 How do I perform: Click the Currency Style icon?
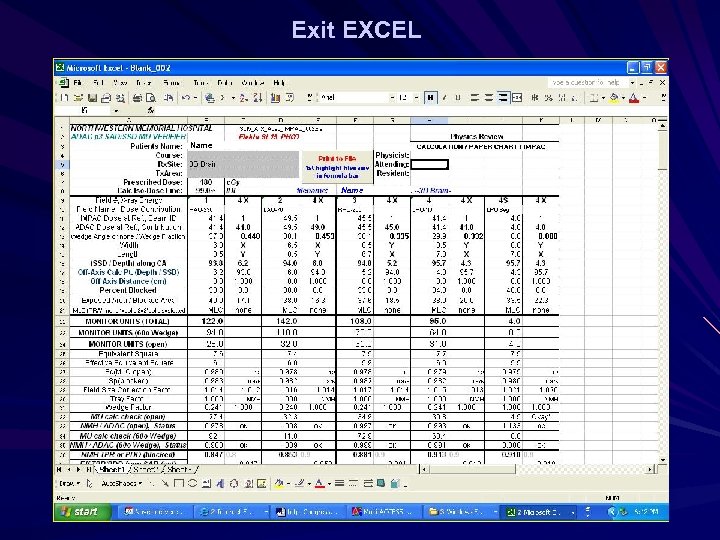[x=534, y=98]
